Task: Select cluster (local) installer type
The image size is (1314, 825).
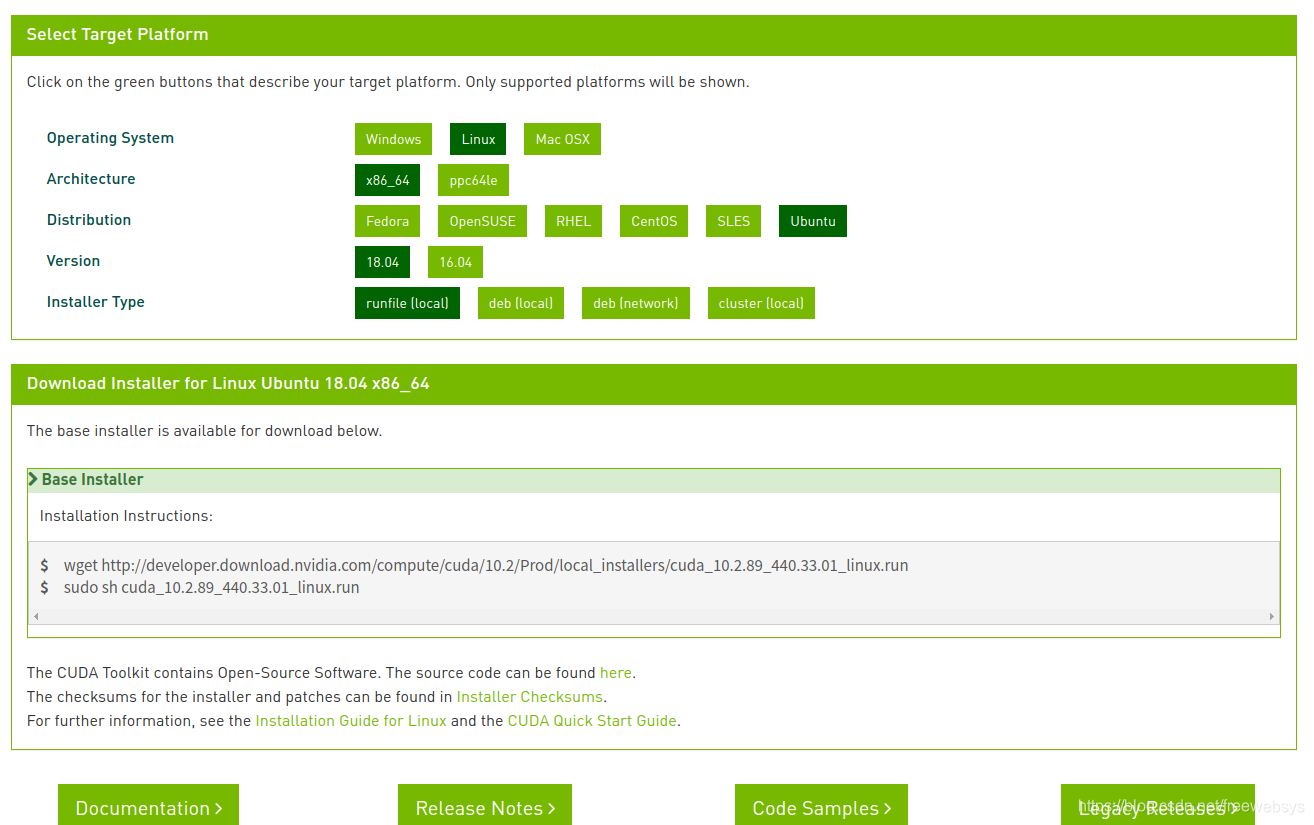Action: click(761, 303)
